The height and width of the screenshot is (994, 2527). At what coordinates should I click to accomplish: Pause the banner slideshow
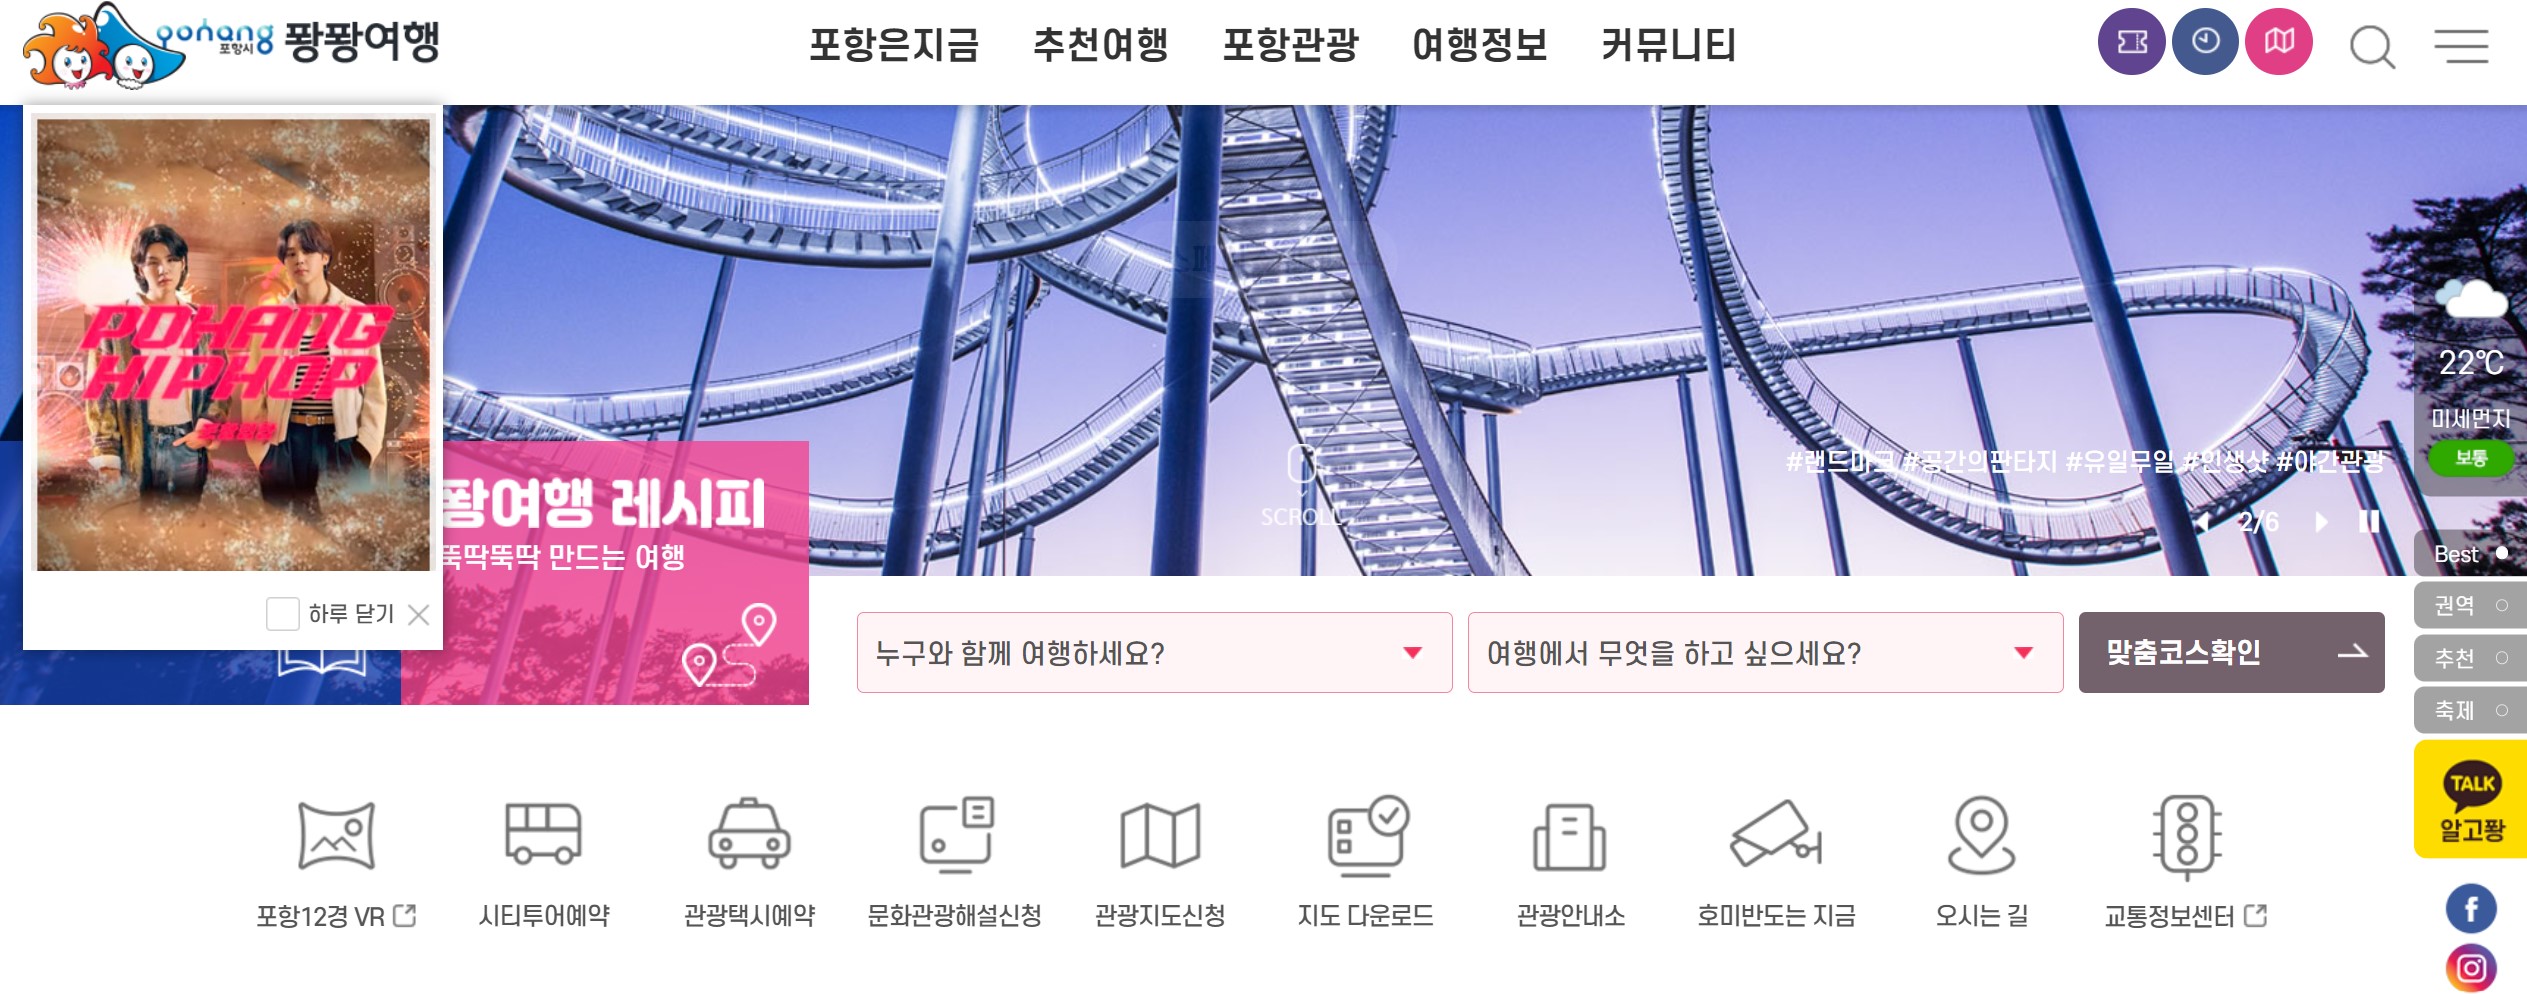click(x=2368, y=522)
